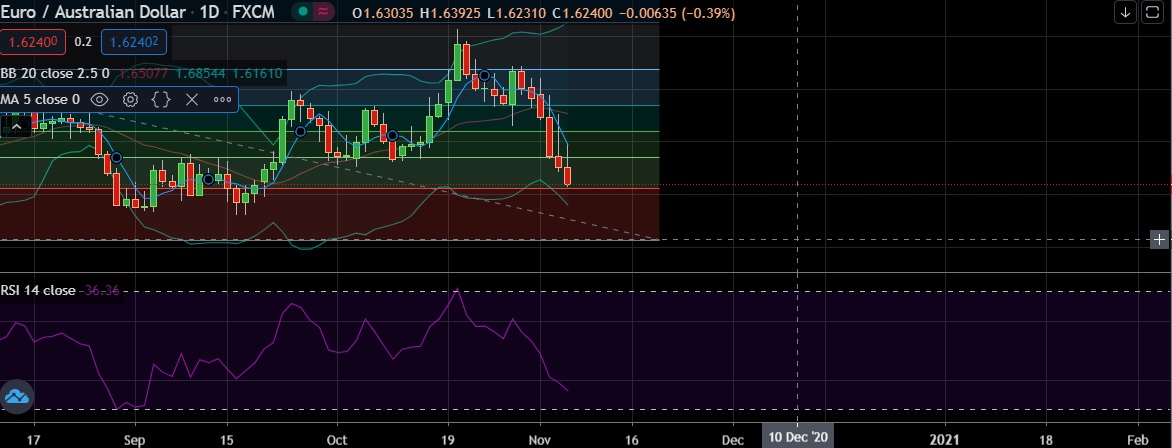Click the Feb label on time axis
Screen dimensions: 1172x448
1138,440
